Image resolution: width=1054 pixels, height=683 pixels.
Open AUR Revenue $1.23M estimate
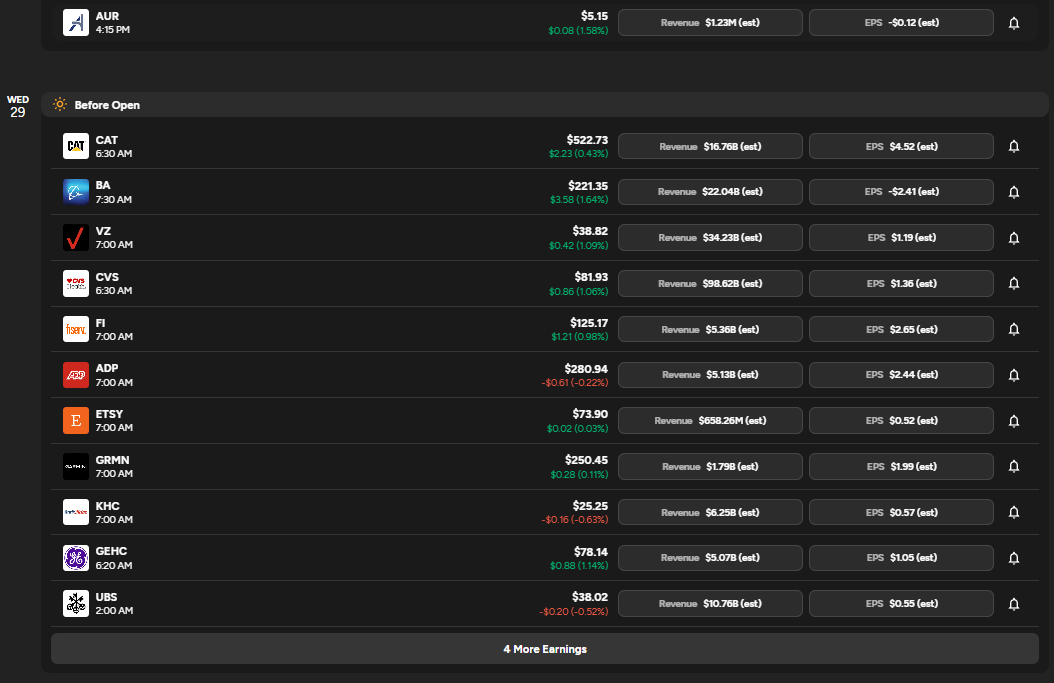click(711, 23)
